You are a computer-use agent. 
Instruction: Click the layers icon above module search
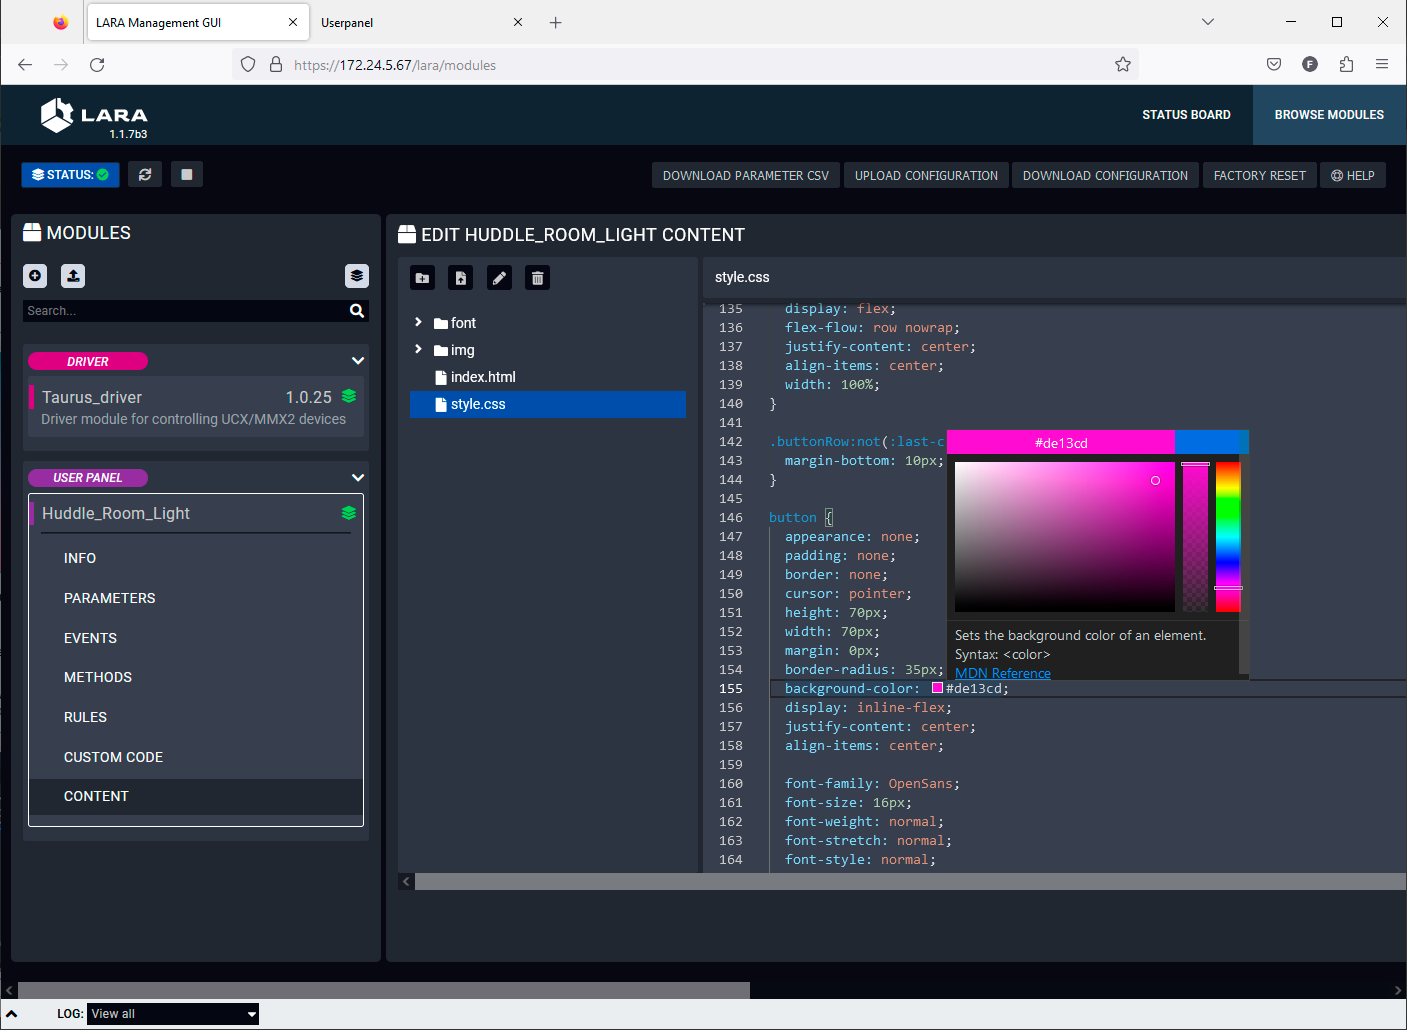357,276
